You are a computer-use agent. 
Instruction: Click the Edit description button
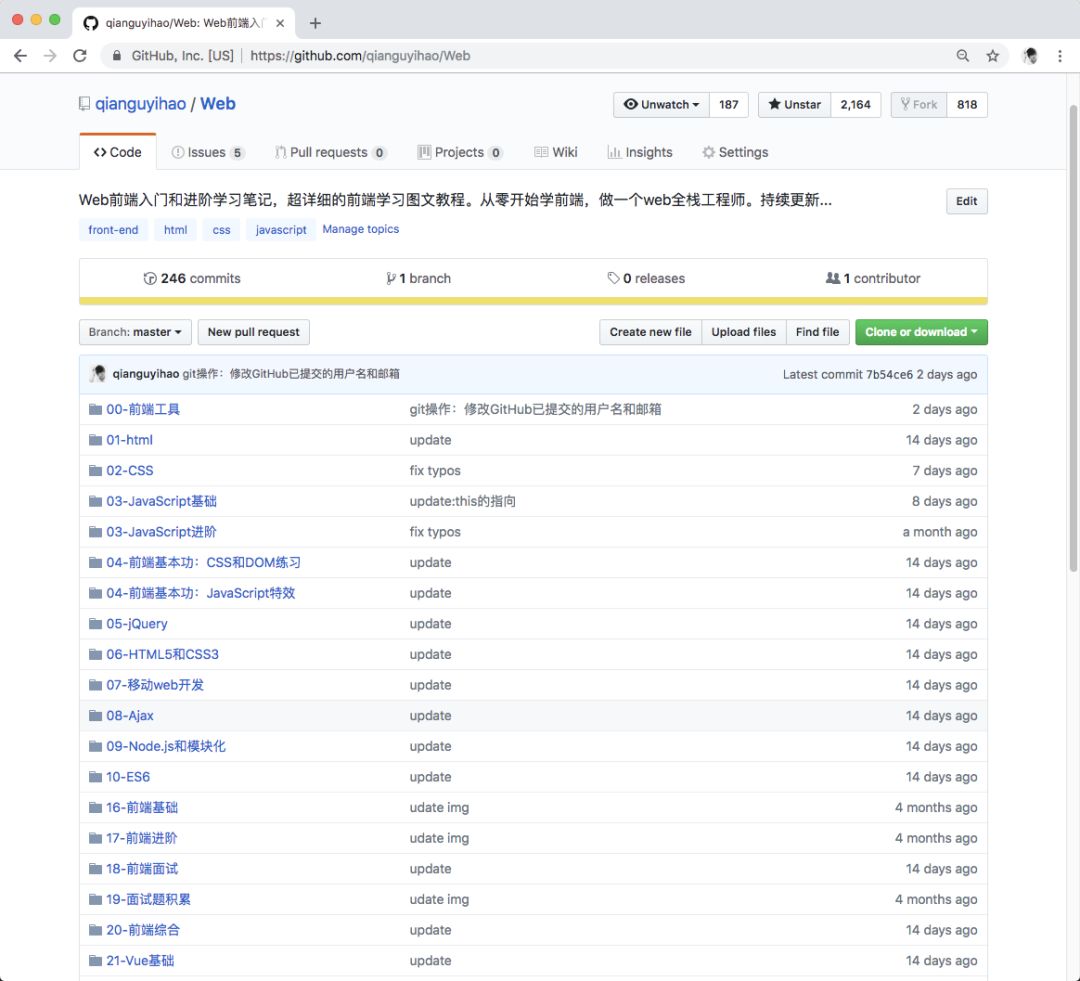click(x=966, y=201)
